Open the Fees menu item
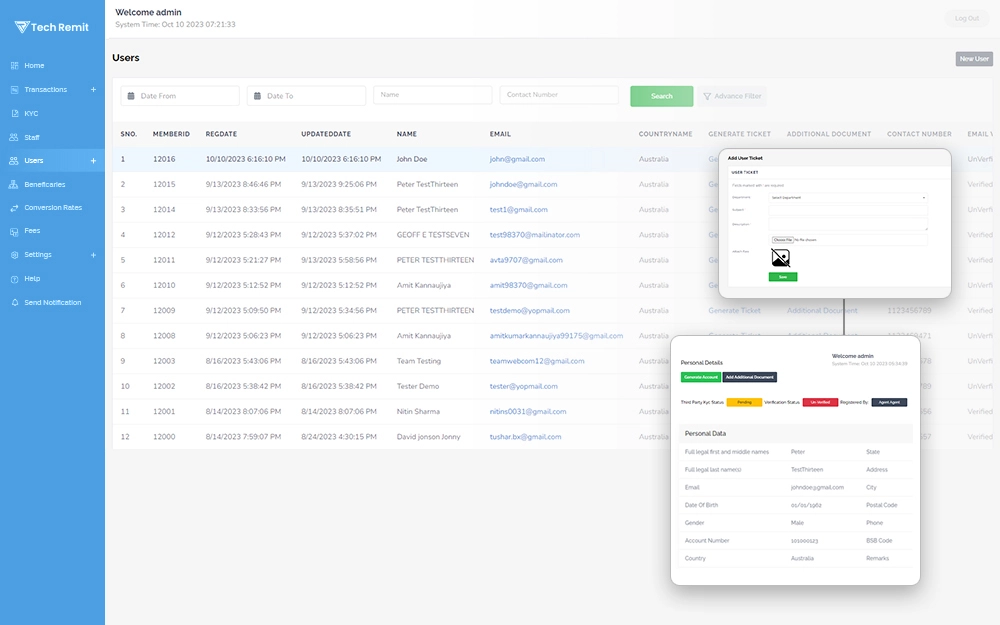 32,231
